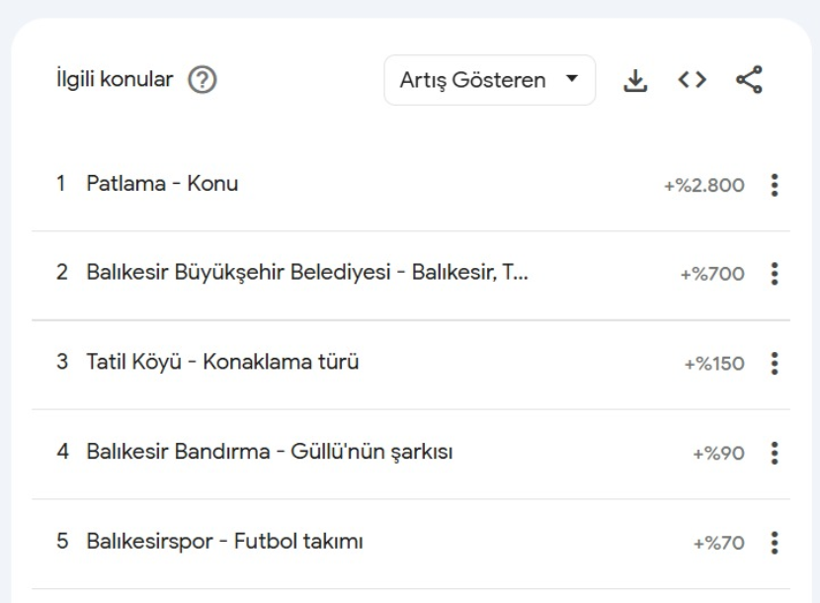Open more options for Balıkesir Büyükşehir Belediyesi

click(774, 274)
